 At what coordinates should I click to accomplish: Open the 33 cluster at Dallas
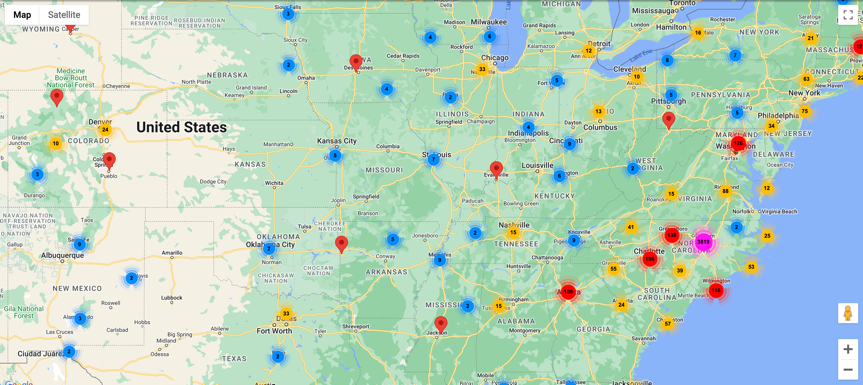[286, 314]
